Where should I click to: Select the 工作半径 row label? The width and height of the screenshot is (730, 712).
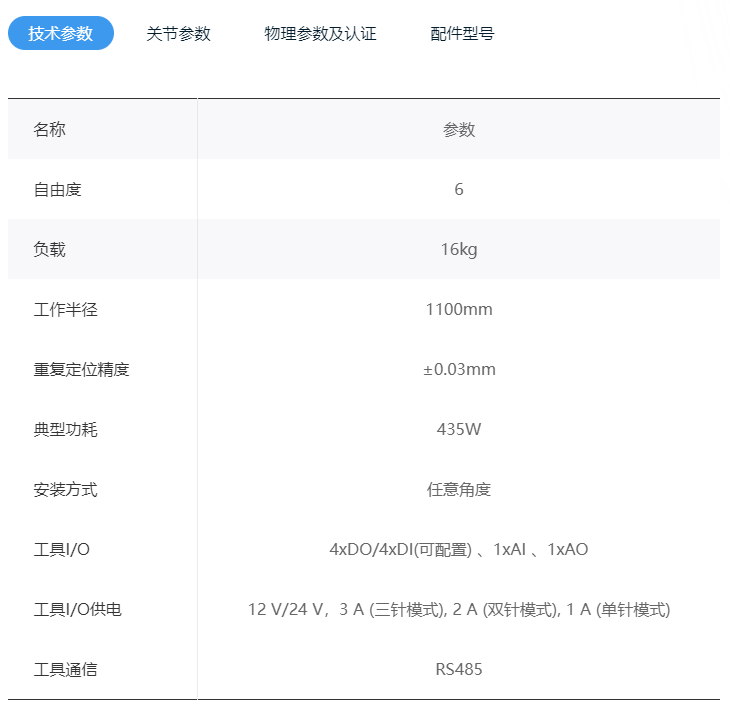(x=66, y=309)
